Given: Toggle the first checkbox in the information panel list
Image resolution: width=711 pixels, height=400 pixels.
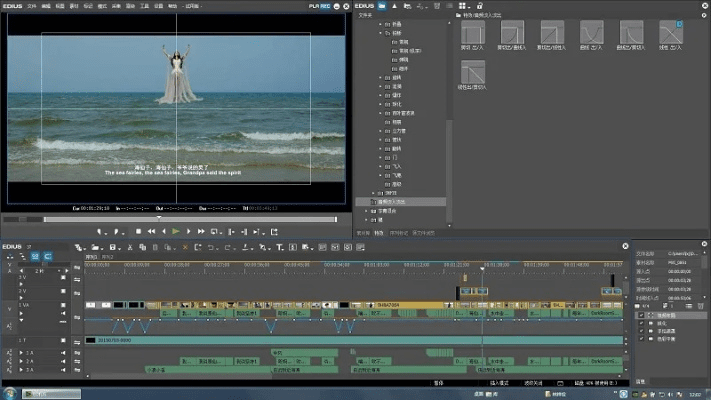Looking at the screenshot, I should point(641,315).
